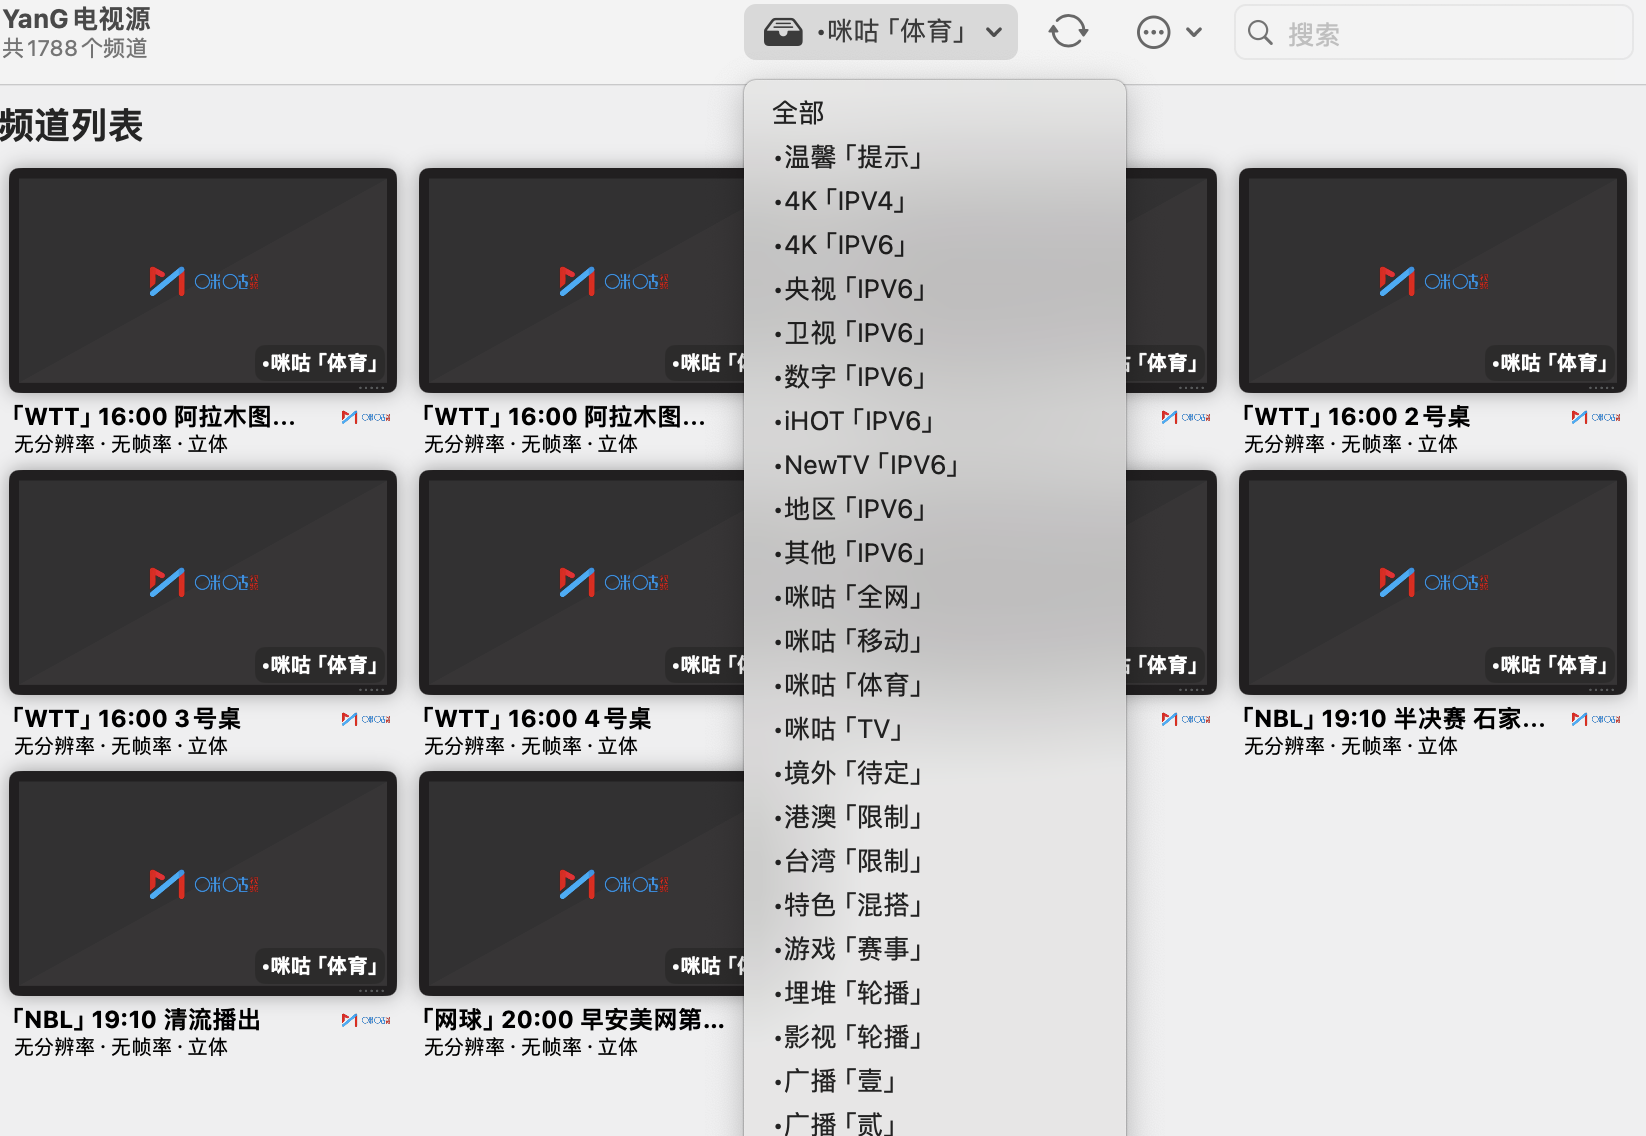
Task: Pick •咪咕「全网」 menu entry
Action: pos(935,597)
